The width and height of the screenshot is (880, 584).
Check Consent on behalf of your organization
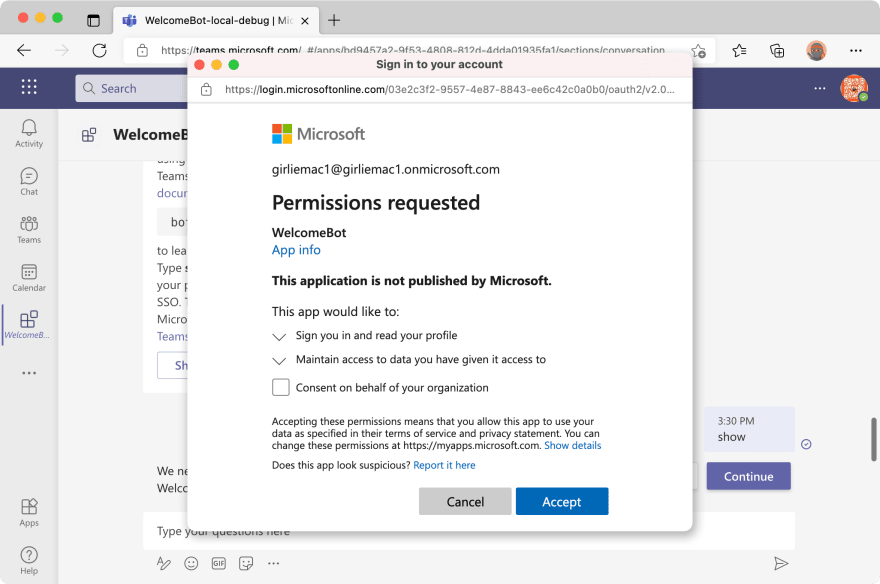point(281,387)
